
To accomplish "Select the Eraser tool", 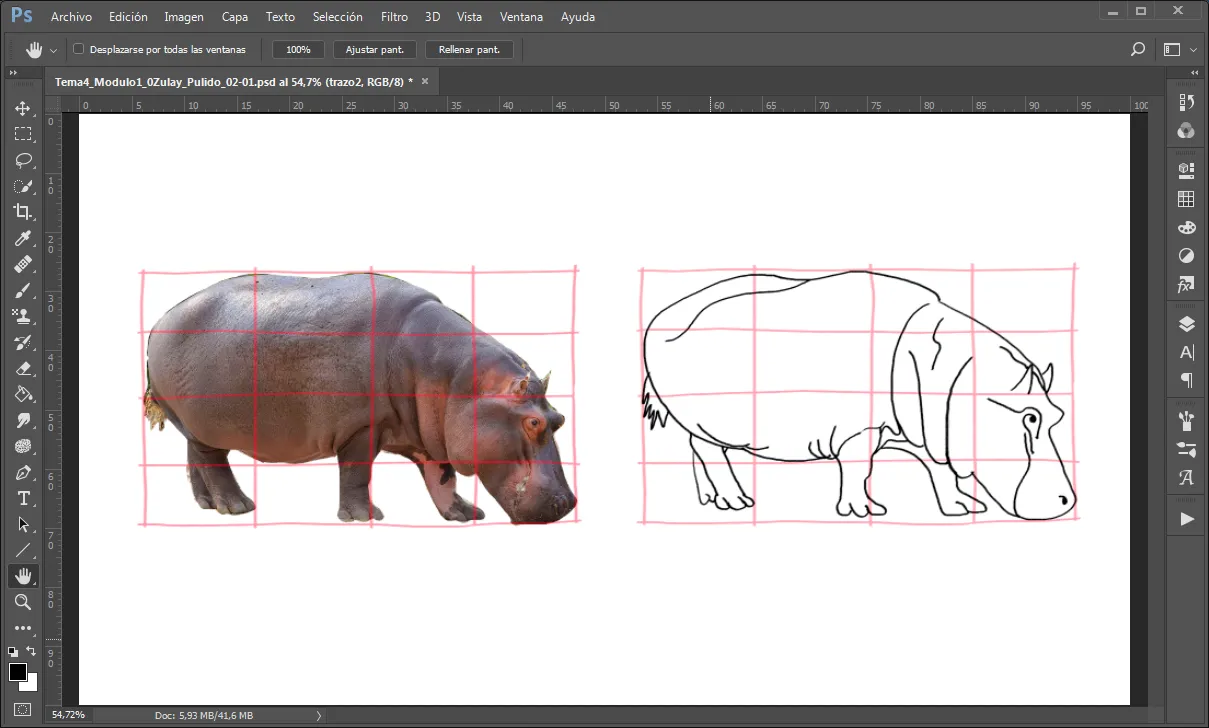I will pyautogui.click(x=22, y=368).
